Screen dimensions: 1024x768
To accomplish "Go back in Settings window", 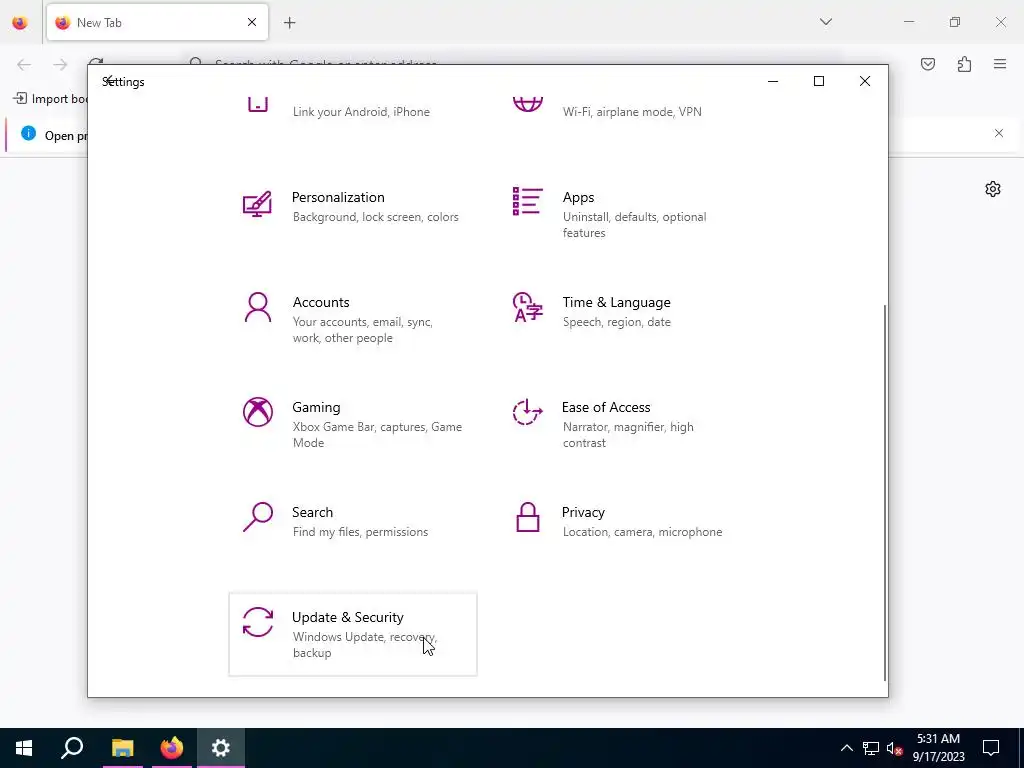I will click(x=110, y=81).
